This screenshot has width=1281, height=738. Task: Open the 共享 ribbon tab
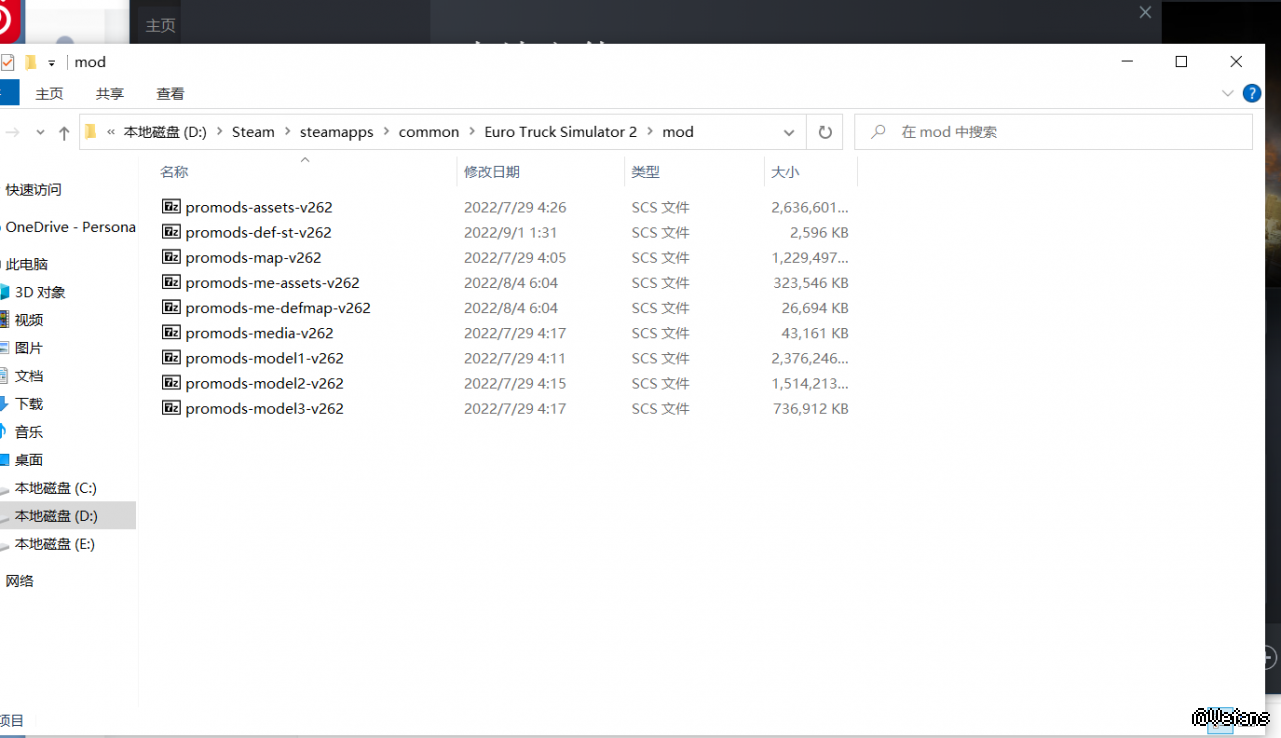point(110,93)
